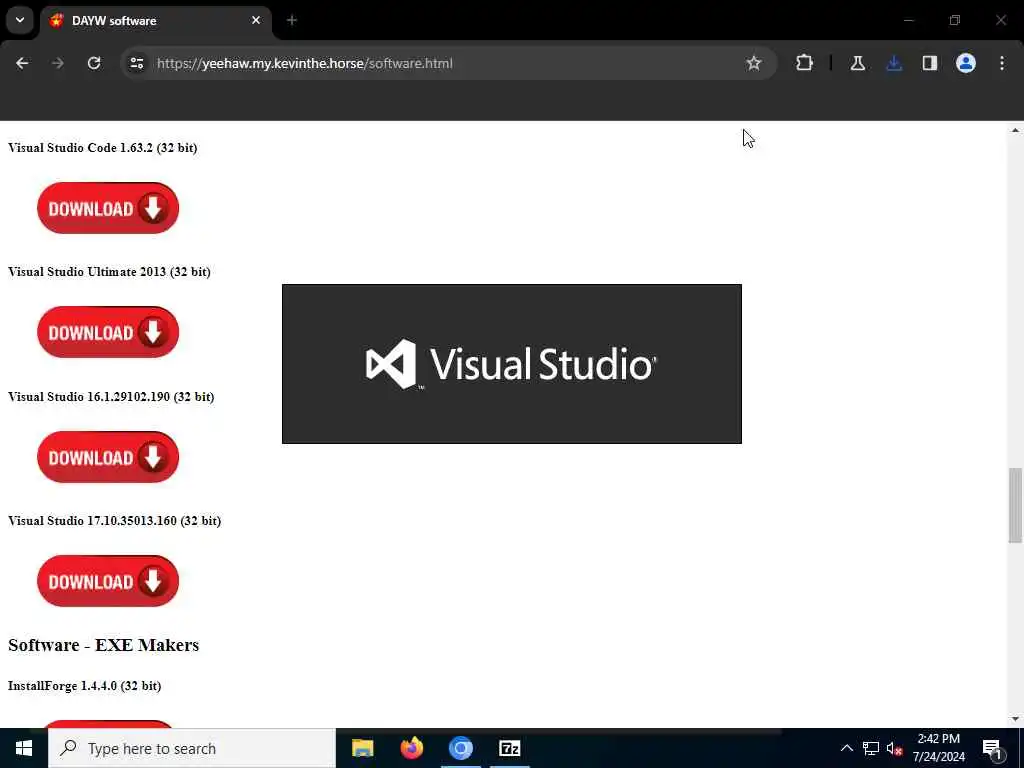Image resolution: width=1024 pixels, height=768 pixels.
Task: Open the muted volume tray icon
Action: (894, 748)
